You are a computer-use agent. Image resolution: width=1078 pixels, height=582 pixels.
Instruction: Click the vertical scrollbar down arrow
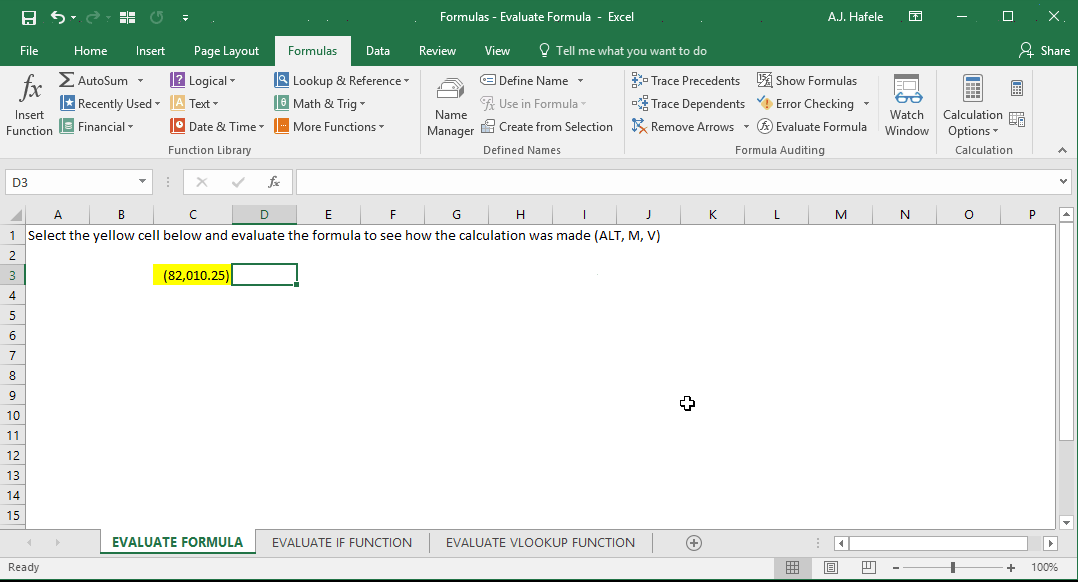click(x=1066, y=523)
